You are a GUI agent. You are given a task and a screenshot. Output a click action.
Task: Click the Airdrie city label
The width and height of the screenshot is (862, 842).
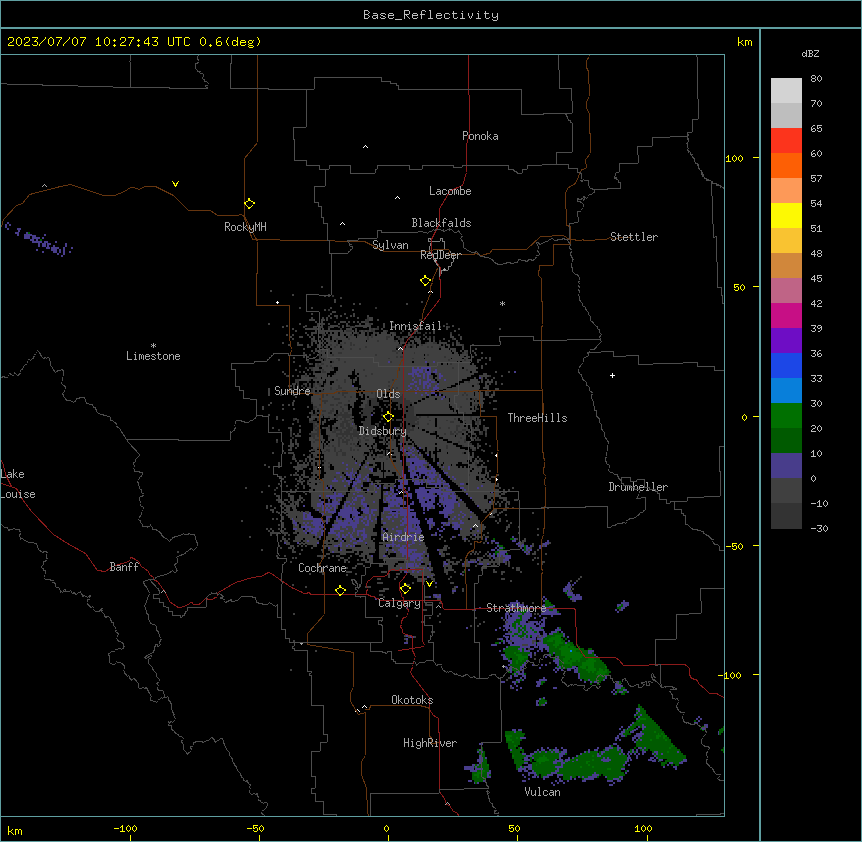(403, 537)
